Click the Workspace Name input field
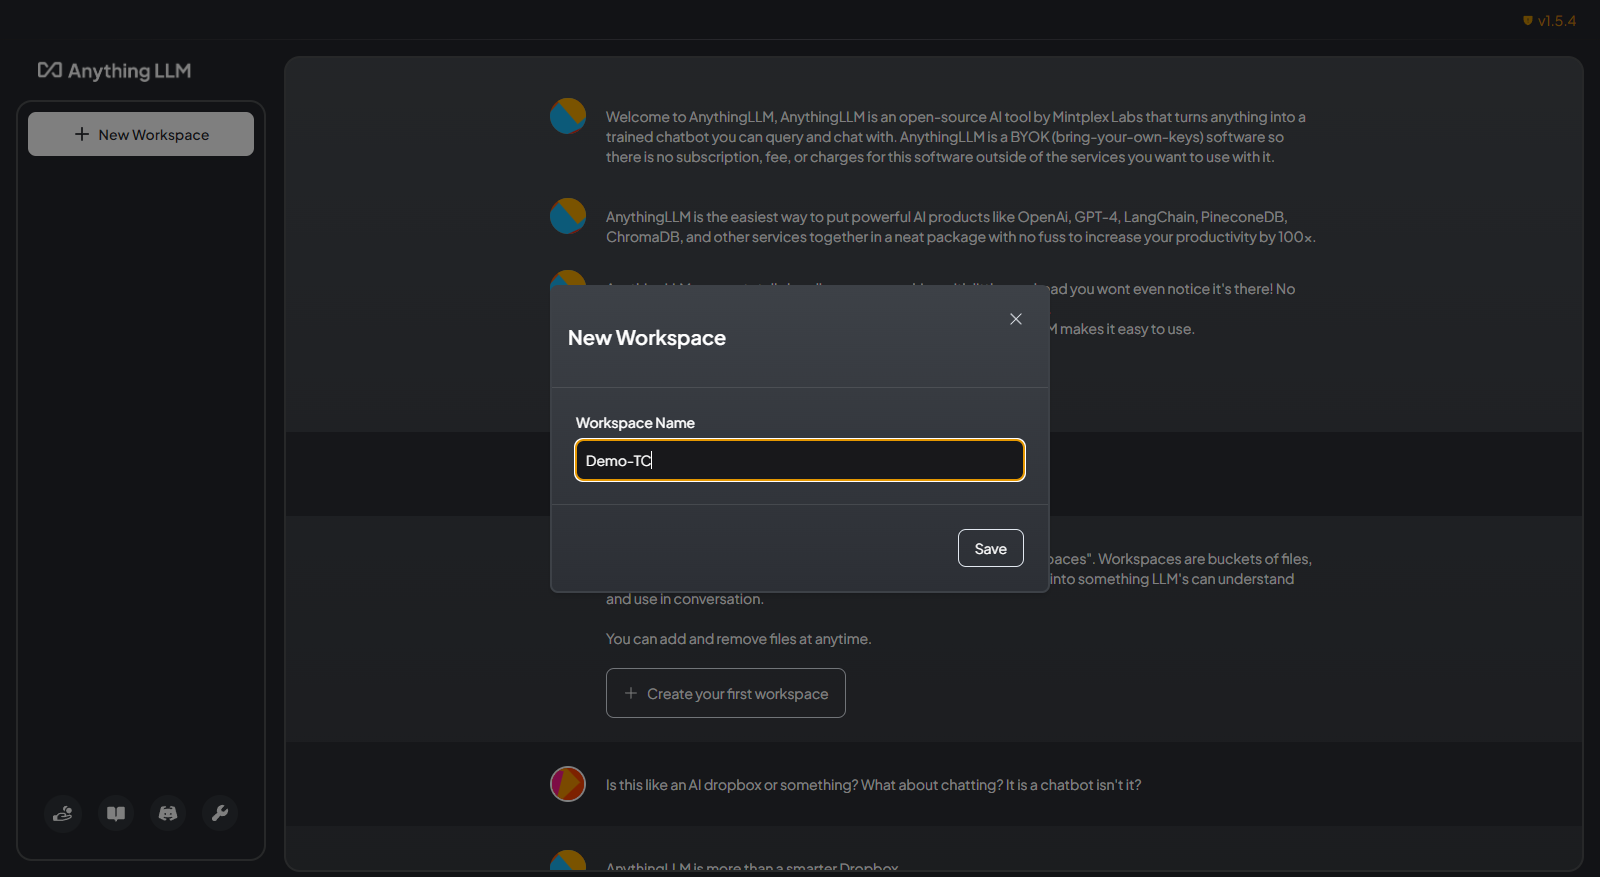The width and height of the screenshot is (1600, 877). click(800, 460)
